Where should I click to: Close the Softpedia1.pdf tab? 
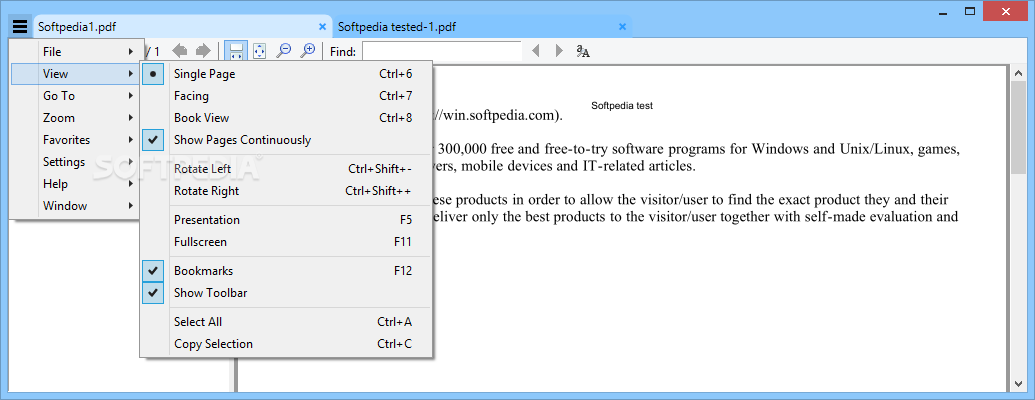(323, 27)
